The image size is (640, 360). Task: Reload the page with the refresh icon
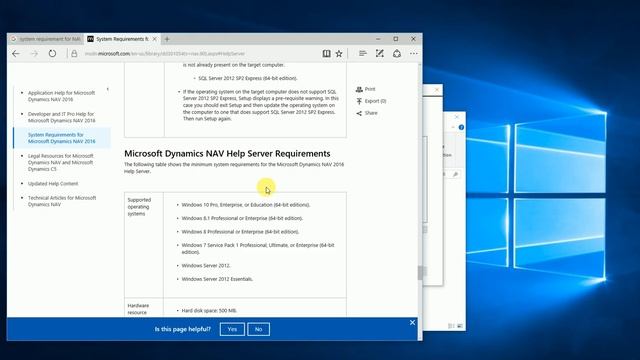point(52,53)
